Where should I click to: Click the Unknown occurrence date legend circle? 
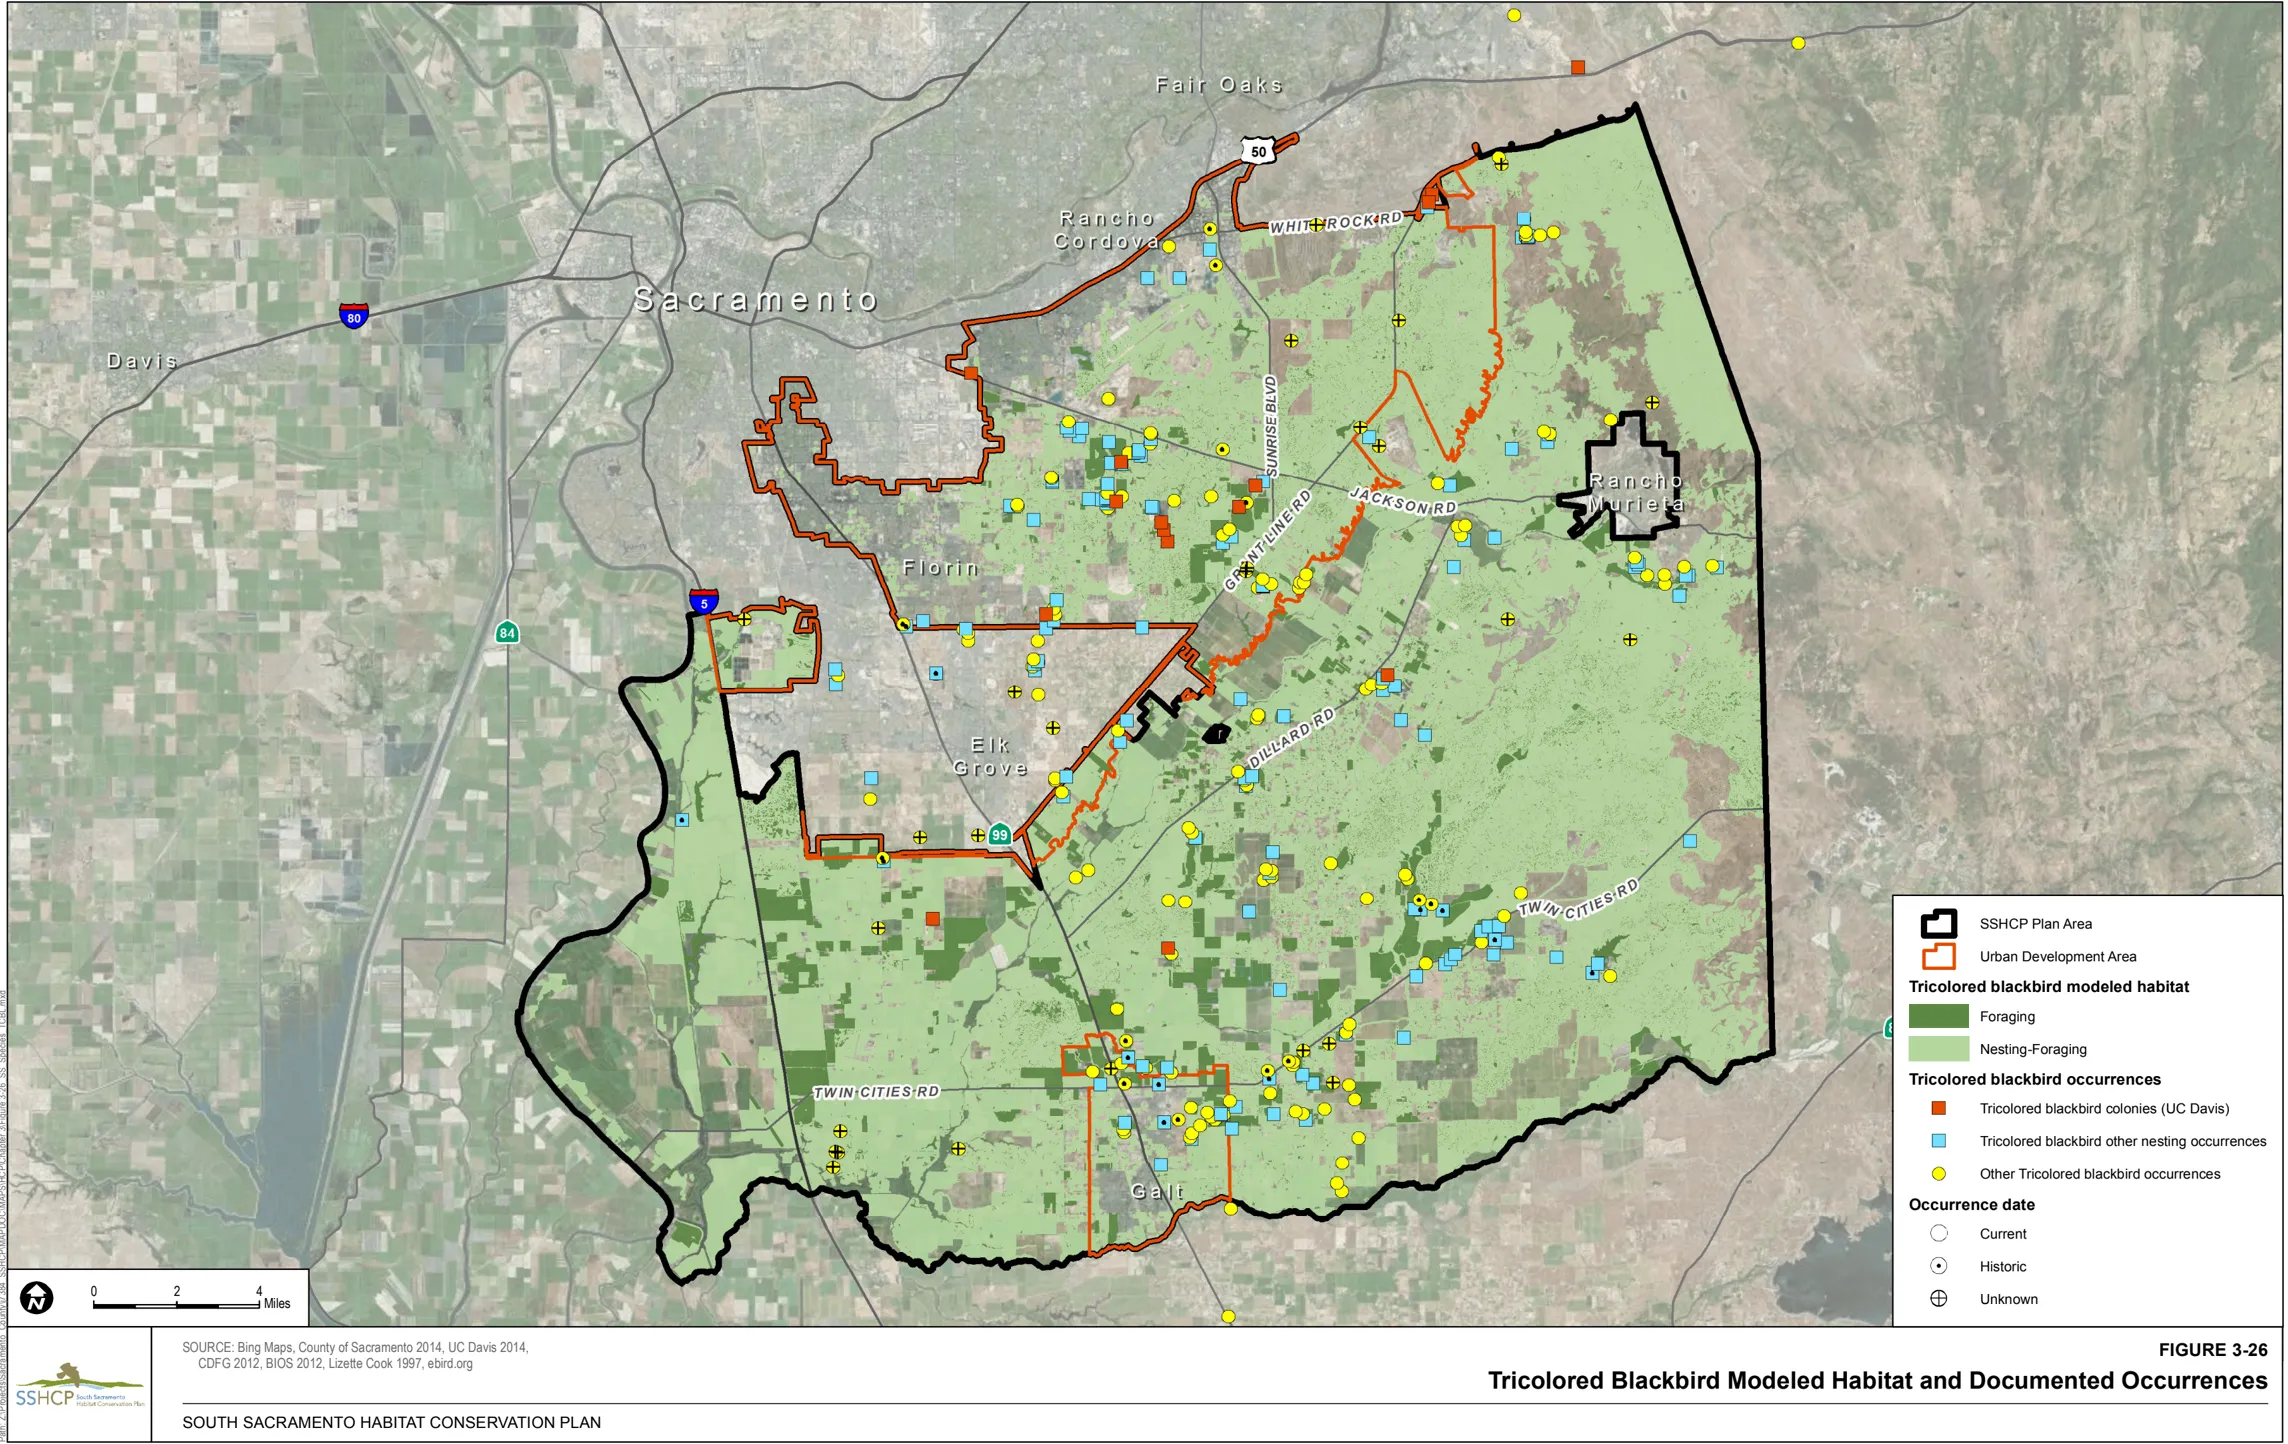[x=1938, y=1299]
